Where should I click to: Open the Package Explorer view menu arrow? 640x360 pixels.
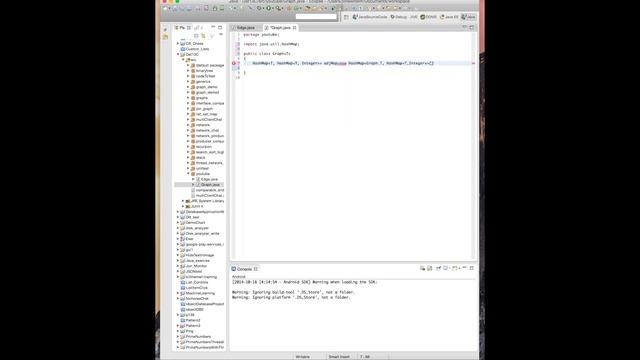pos(221,35)
